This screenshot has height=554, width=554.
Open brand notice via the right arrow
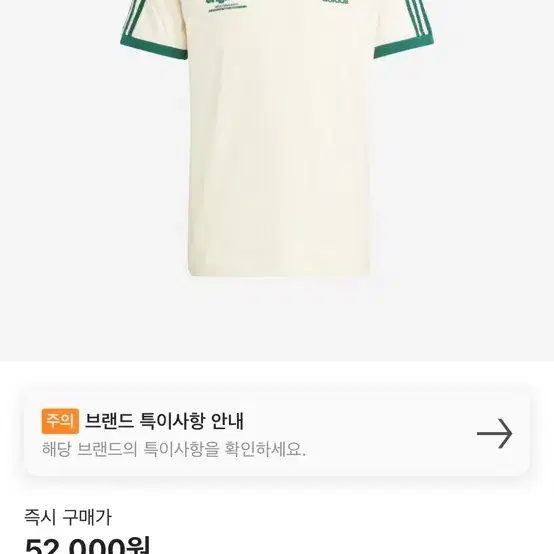pyautogui.click(x=494, y=434)
